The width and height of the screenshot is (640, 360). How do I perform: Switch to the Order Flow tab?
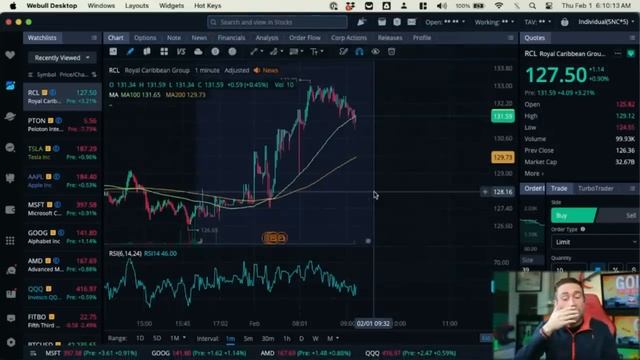point(305,38)
